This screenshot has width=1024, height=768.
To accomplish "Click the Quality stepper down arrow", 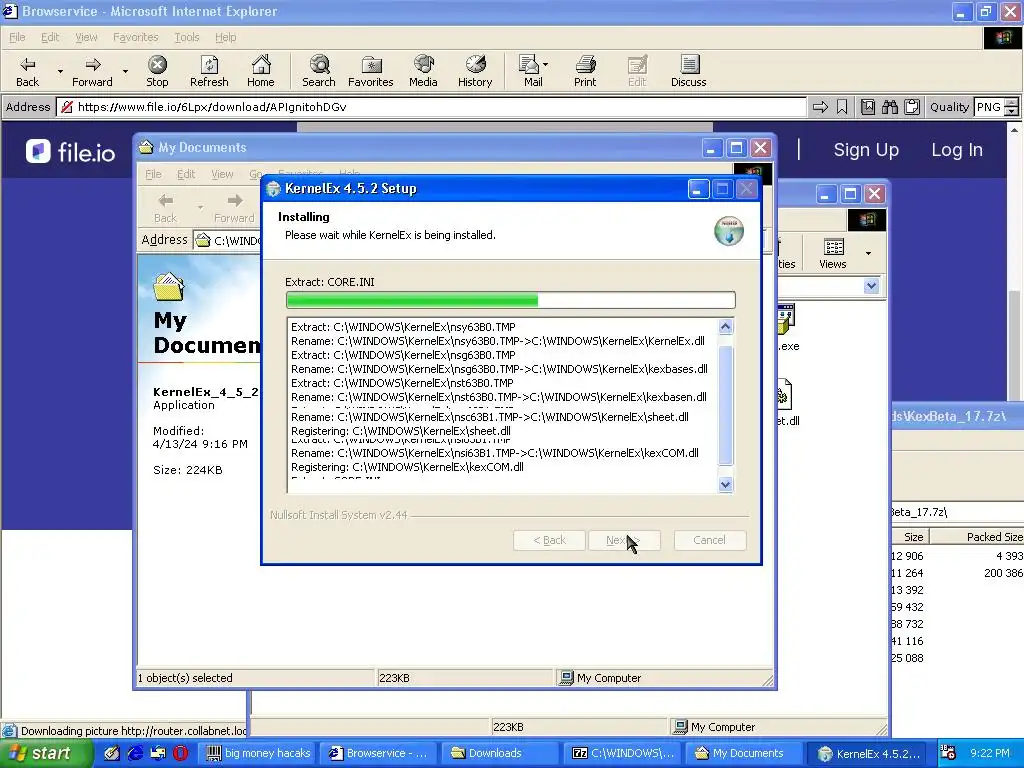I will [x=1012, y=112].
